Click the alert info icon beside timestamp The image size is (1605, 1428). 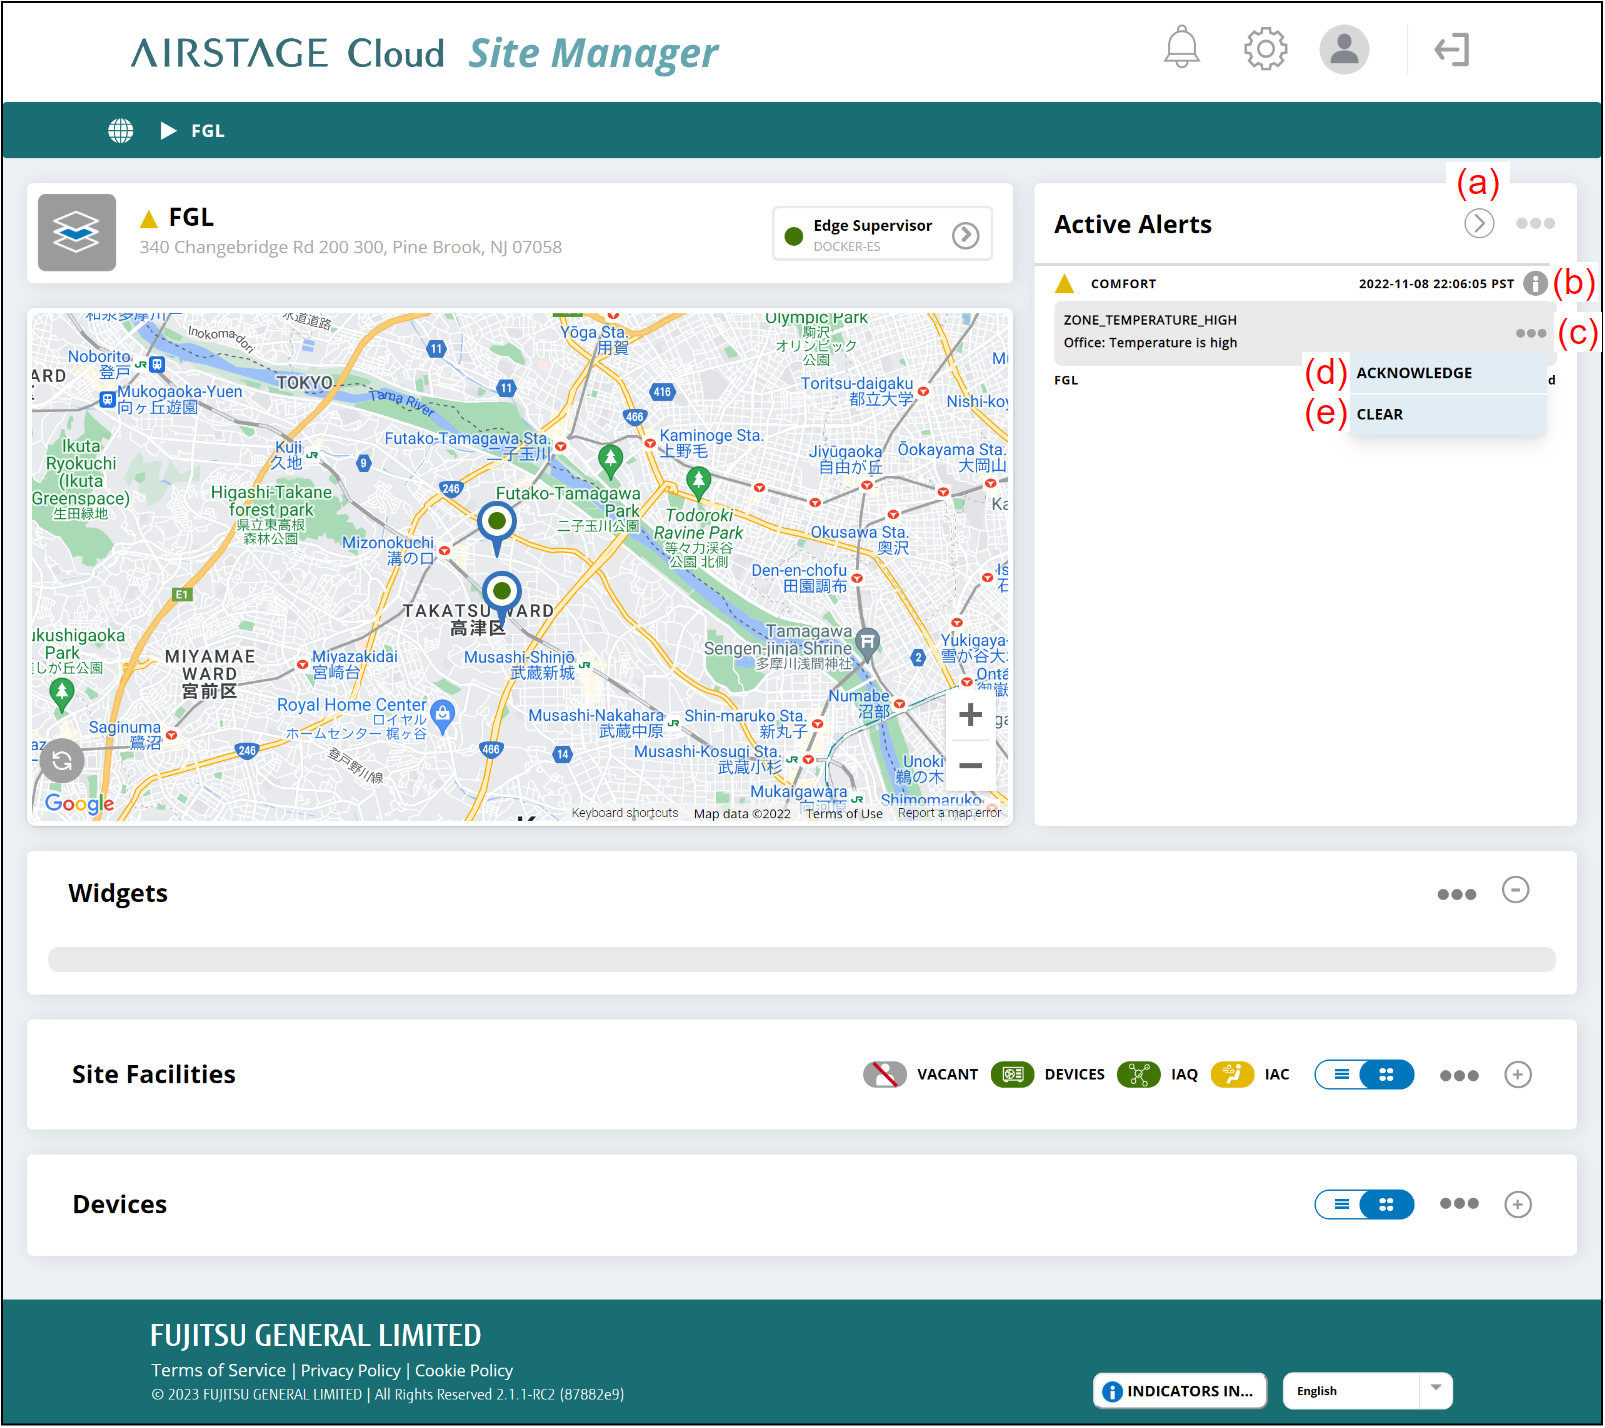click(x=1535, y=284)
